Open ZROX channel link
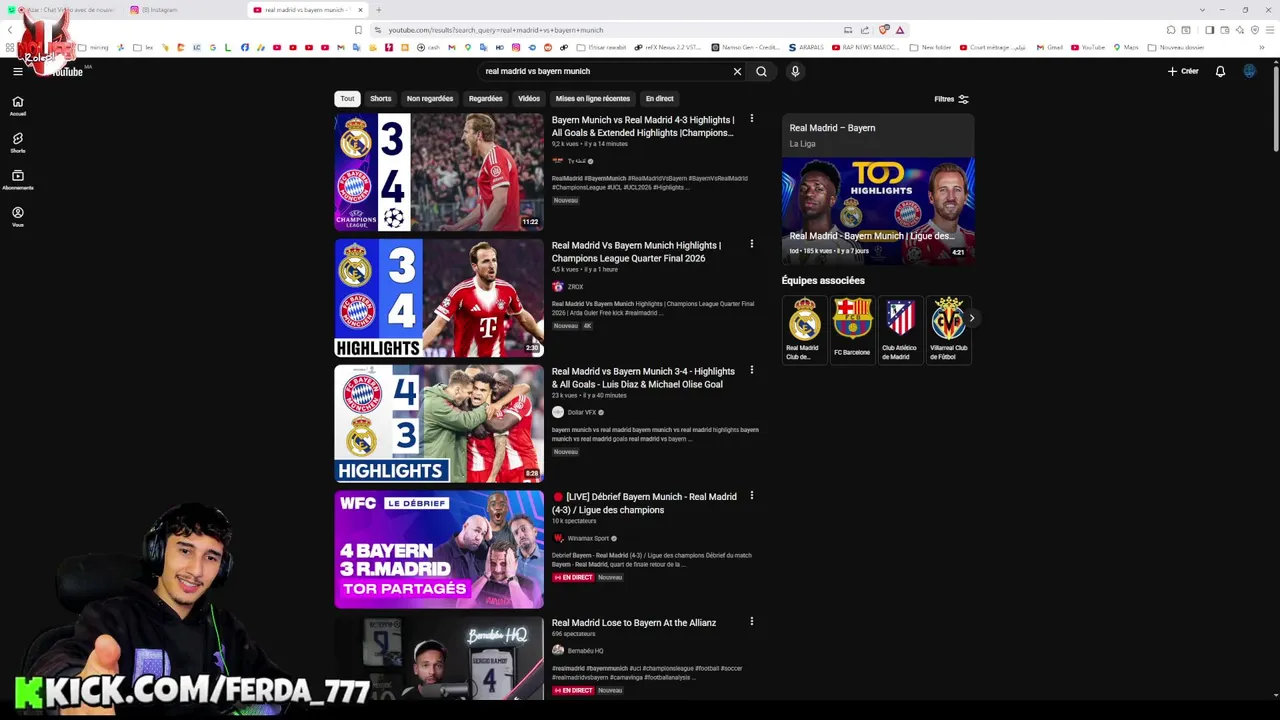 click(575, 287)
